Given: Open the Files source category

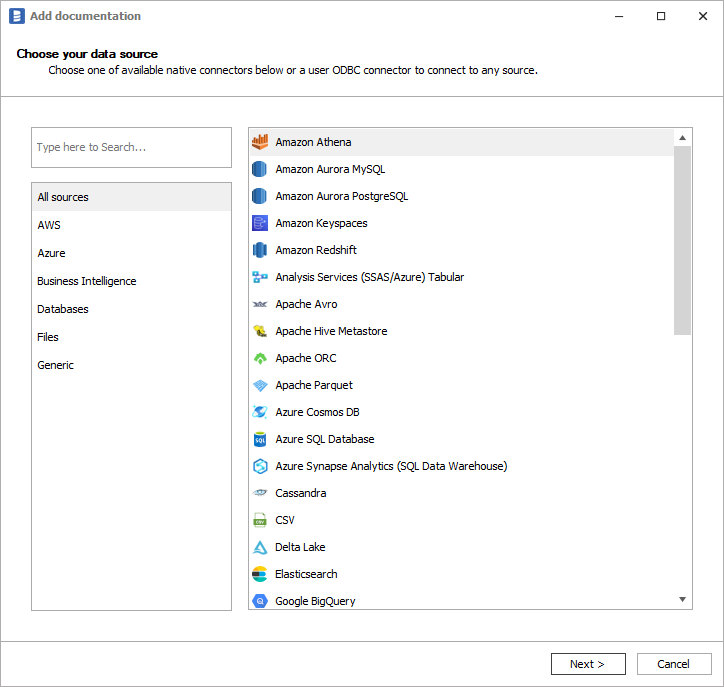Looking at the screenshot, I should (x=48, y=337).
